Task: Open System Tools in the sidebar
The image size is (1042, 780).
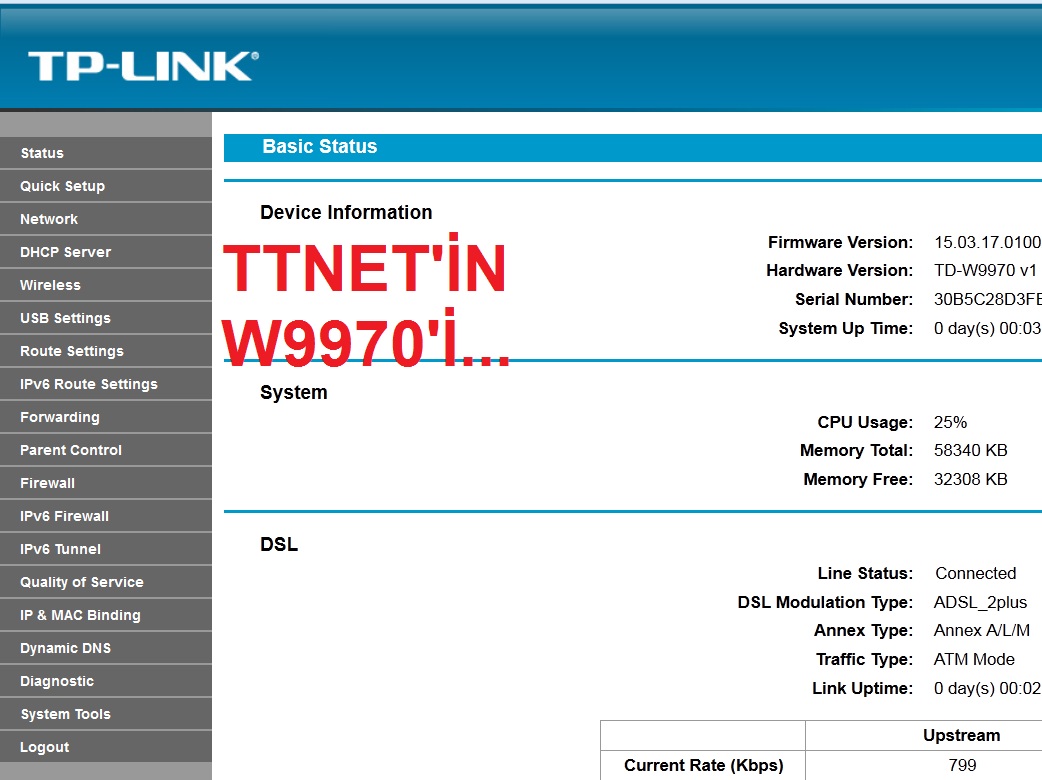Action: tap(106, 714)
